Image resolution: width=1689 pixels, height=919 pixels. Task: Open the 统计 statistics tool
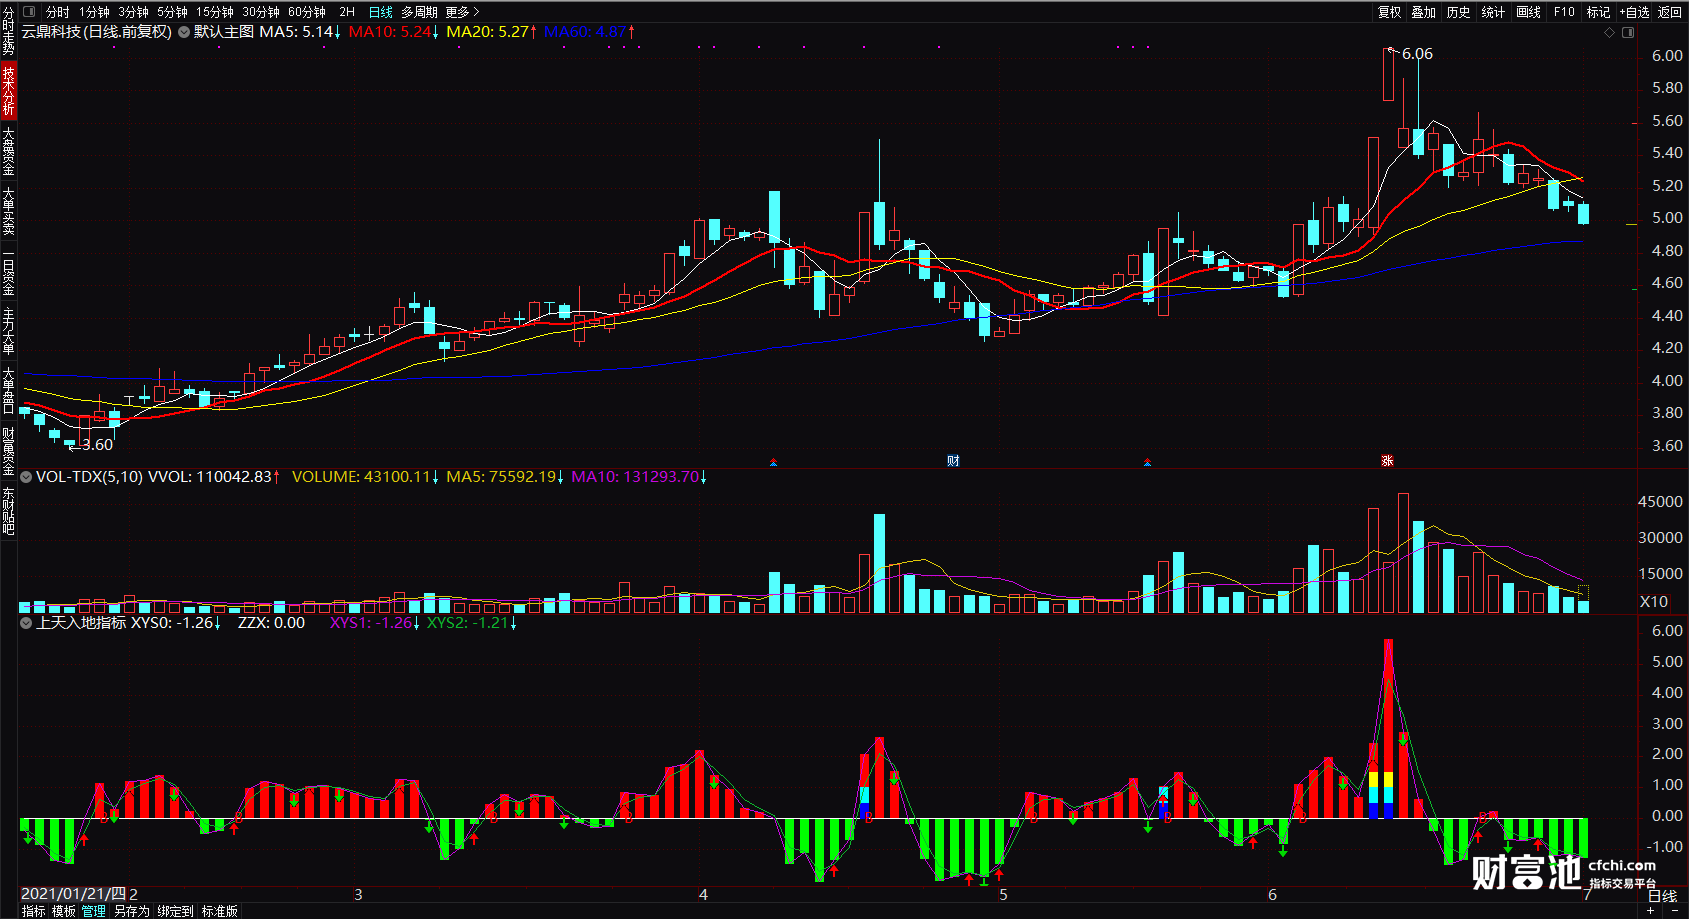tap(1493, 12)
